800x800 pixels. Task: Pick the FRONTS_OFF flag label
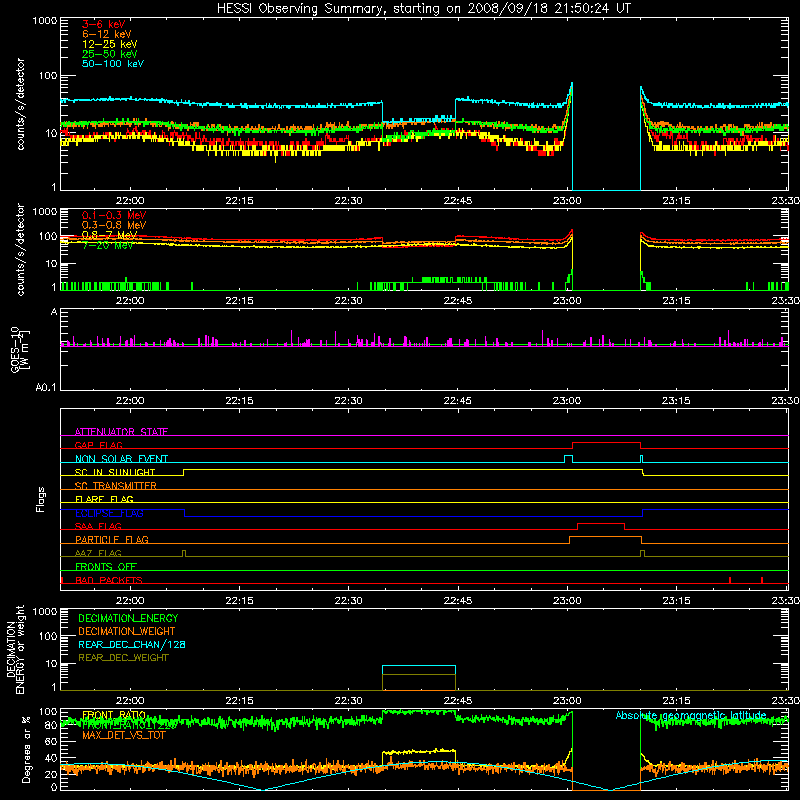coord(106,566)
